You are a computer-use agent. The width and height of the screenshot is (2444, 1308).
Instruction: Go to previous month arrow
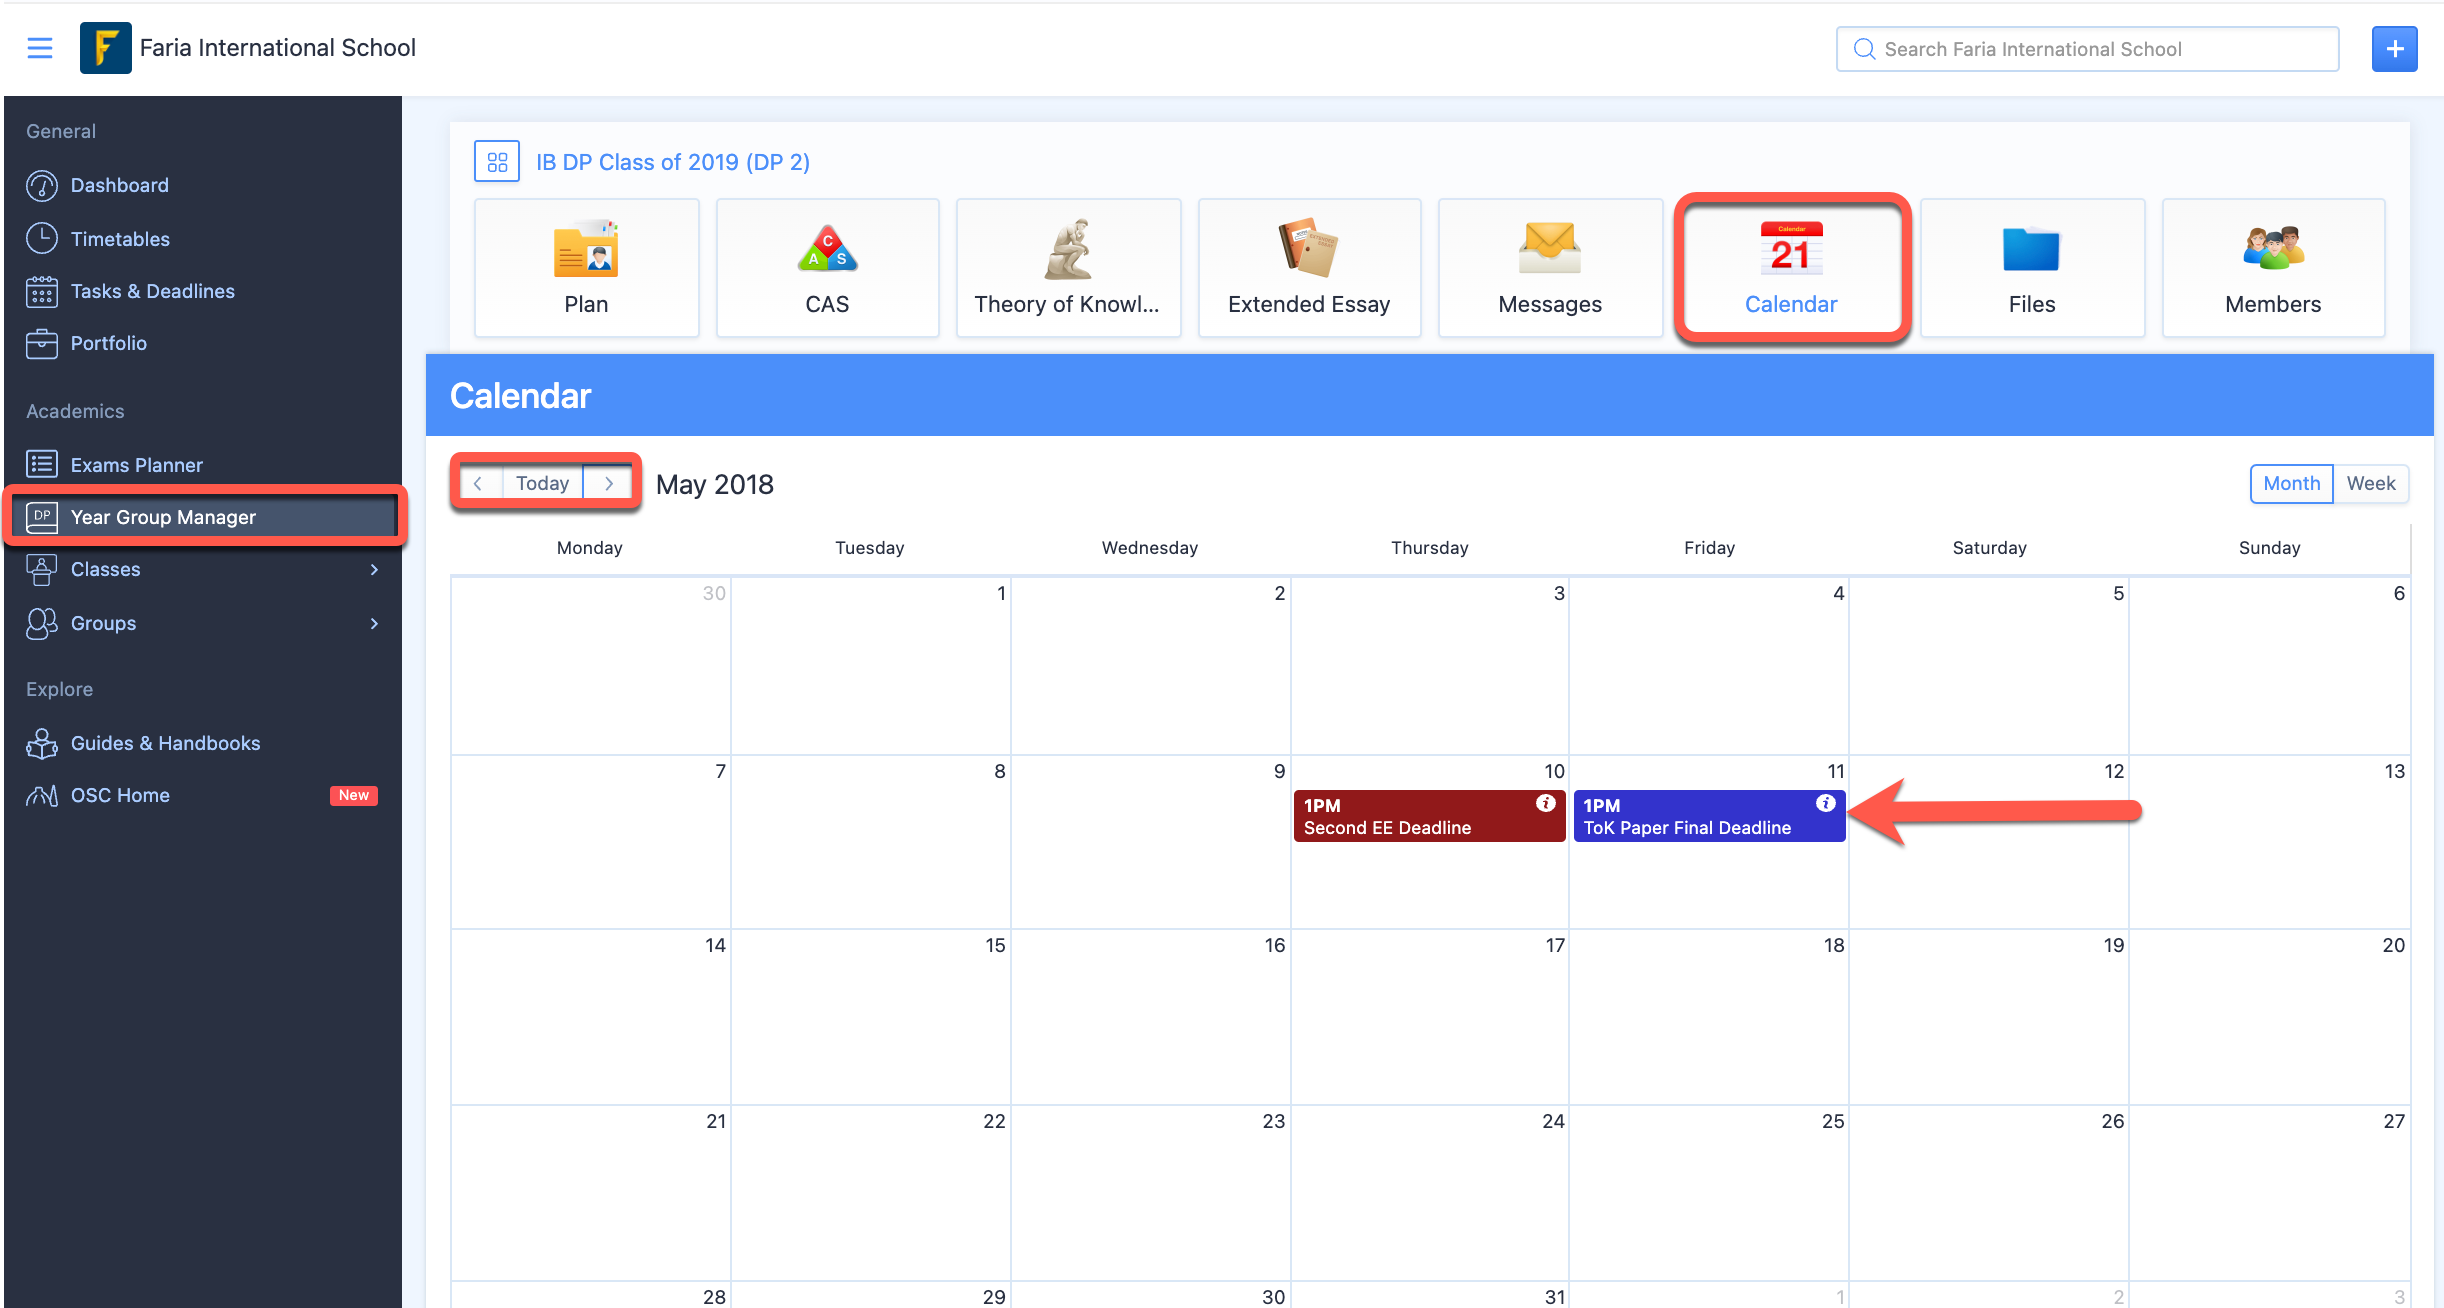pos(478,484)
